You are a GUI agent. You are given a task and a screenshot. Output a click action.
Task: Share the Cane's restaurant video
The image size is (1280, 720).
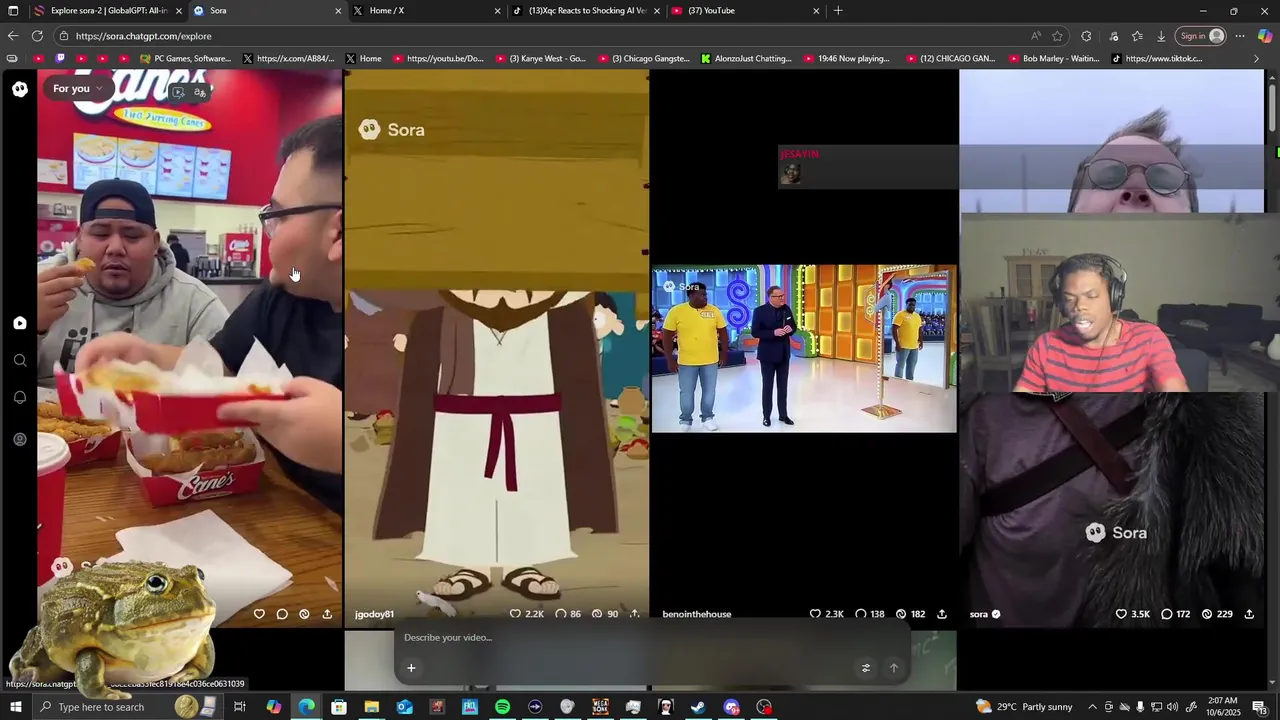327,614
